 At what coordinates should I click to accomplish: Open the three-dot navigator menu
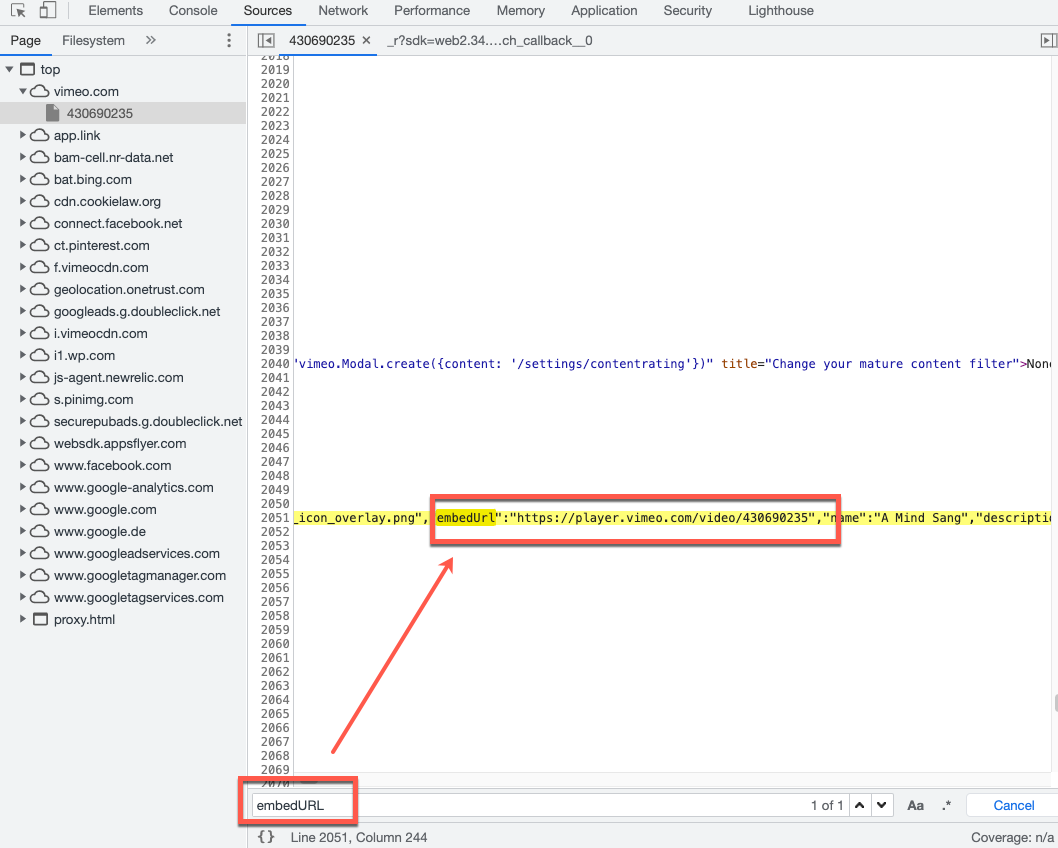tap(229, 41)
